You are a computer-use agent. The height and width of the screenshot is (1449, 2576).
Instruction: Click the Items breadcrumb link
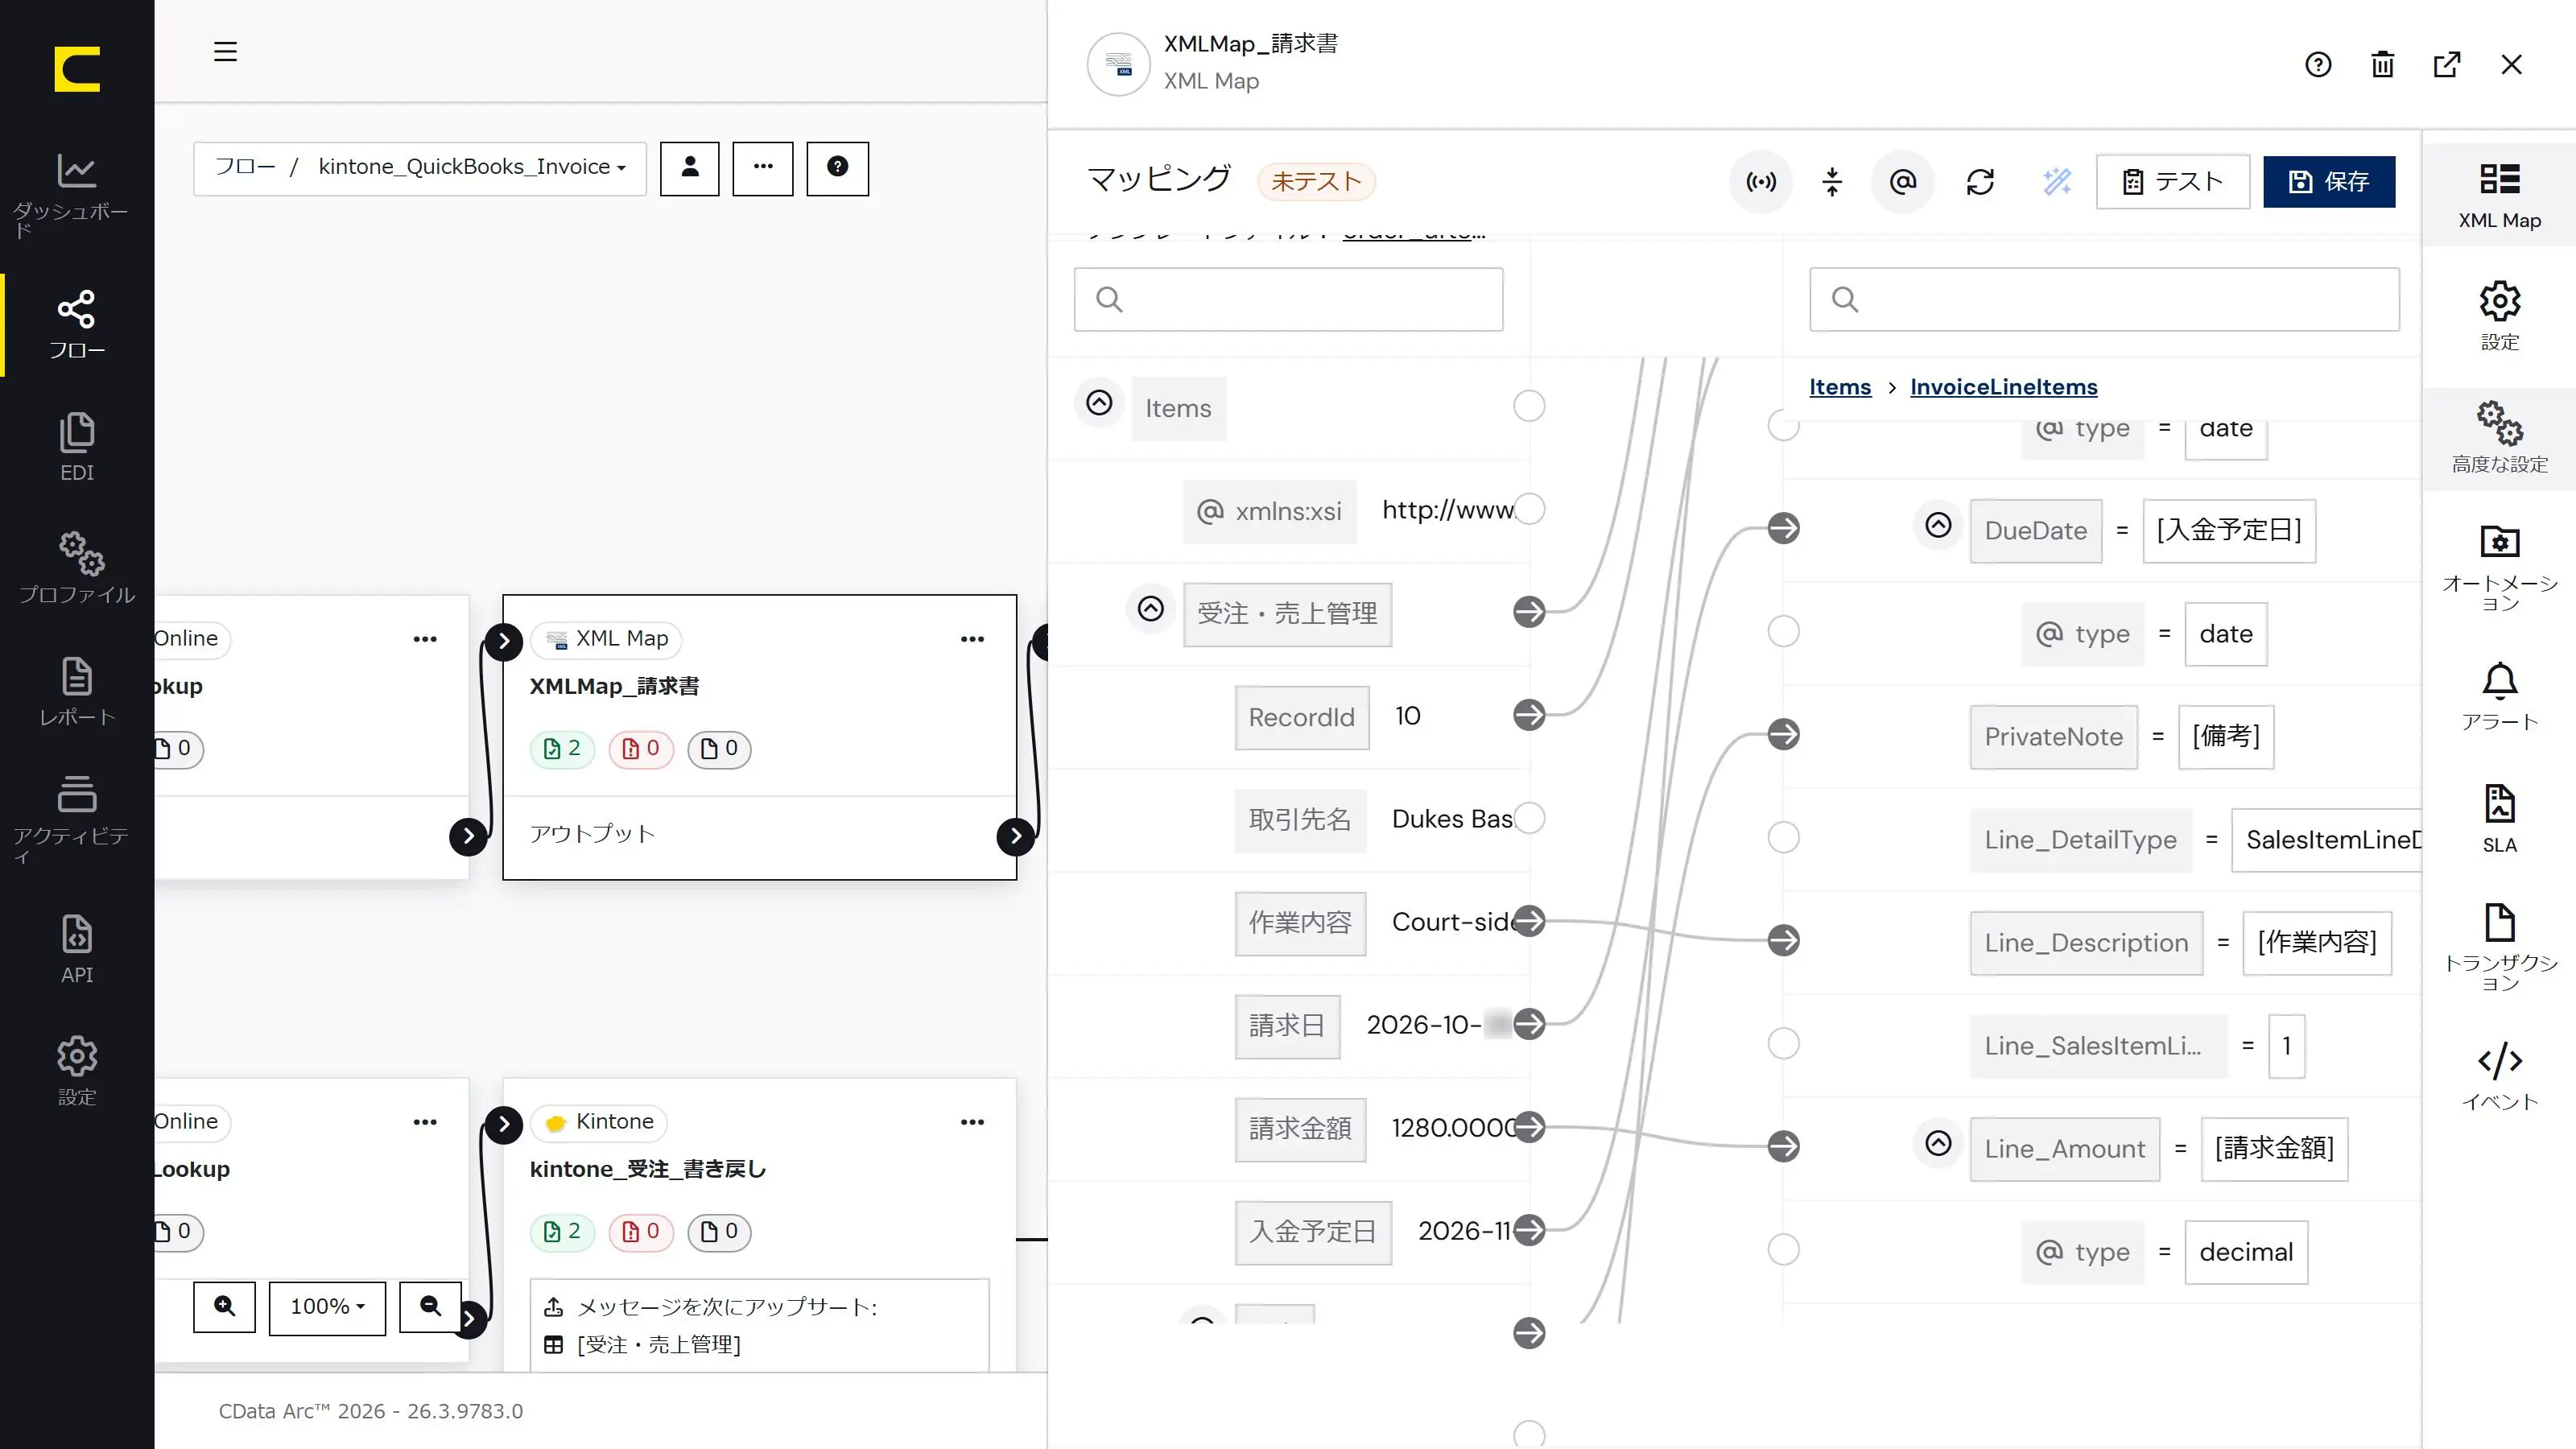[x=1840, y=387]
